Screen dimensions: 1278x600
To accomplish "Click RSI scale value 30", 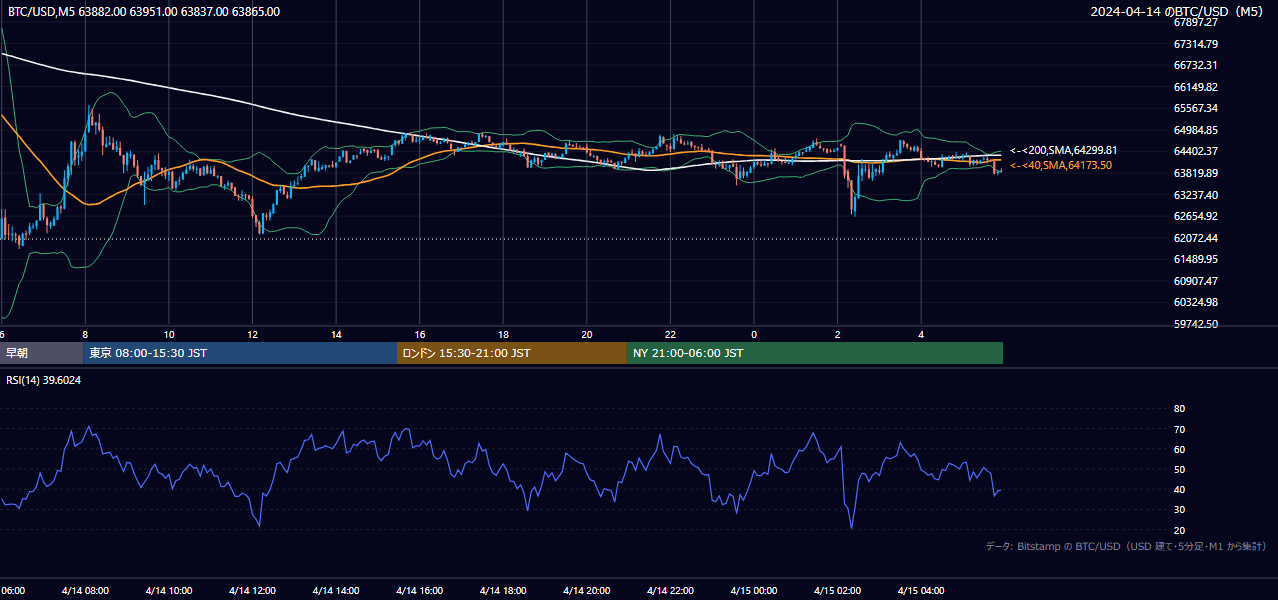I will pyautogui.click(x=1179, y=510).
